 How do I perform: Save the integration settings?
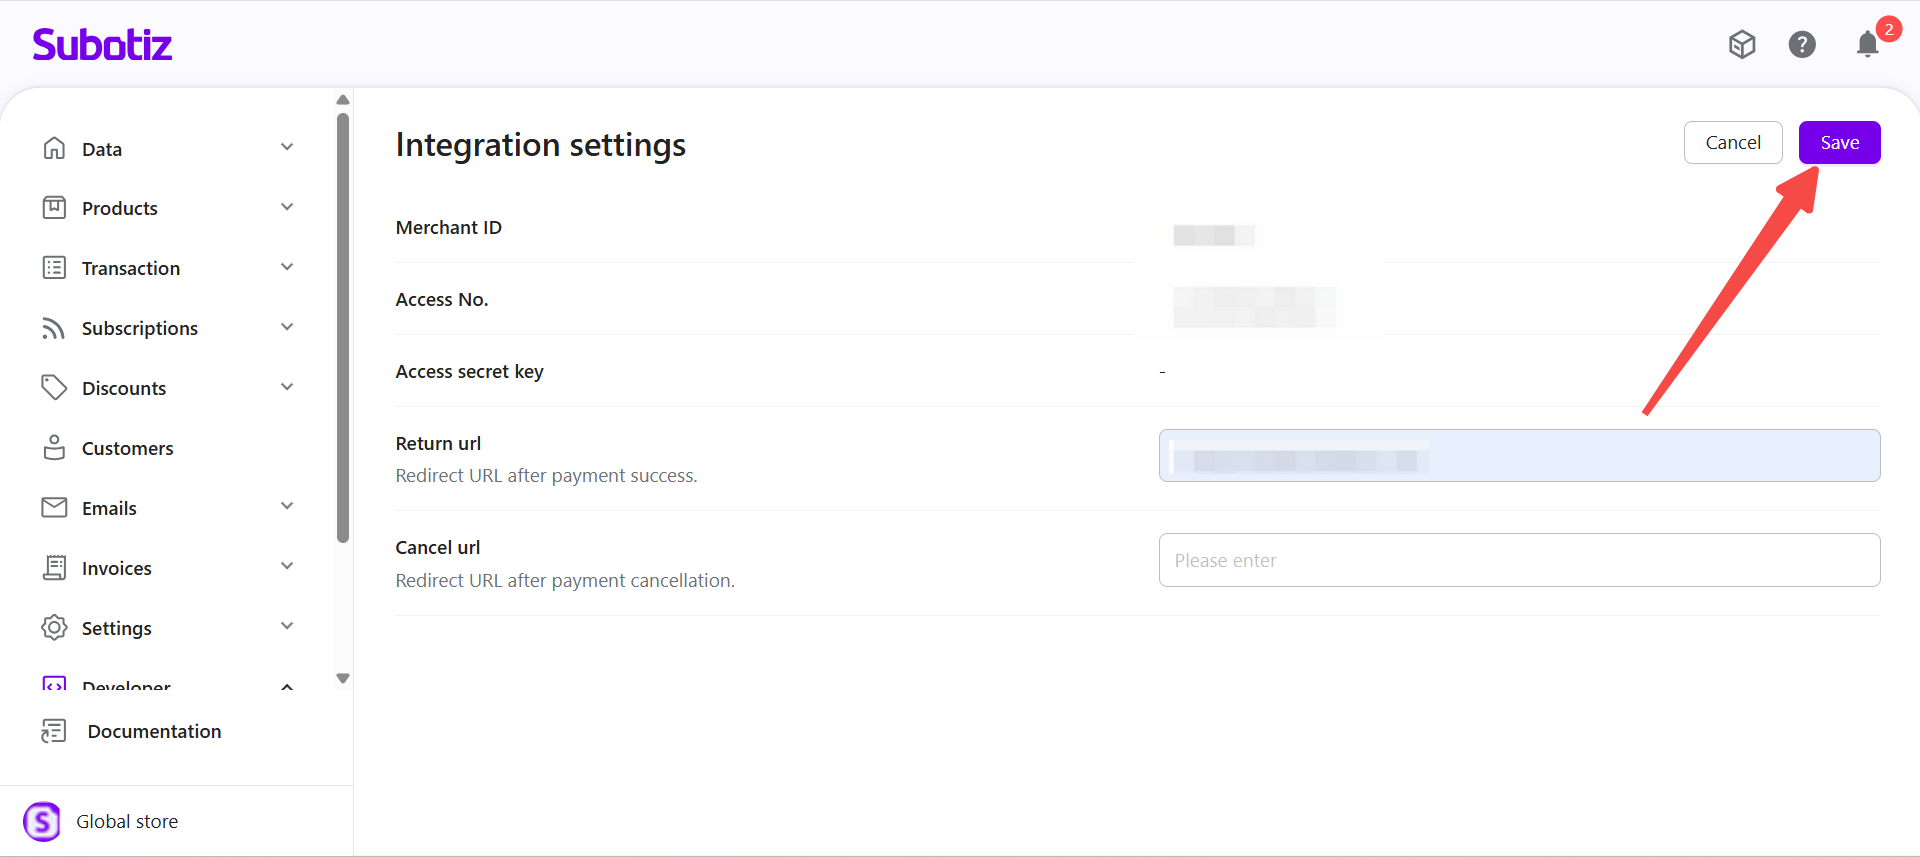pos(1839,143)
